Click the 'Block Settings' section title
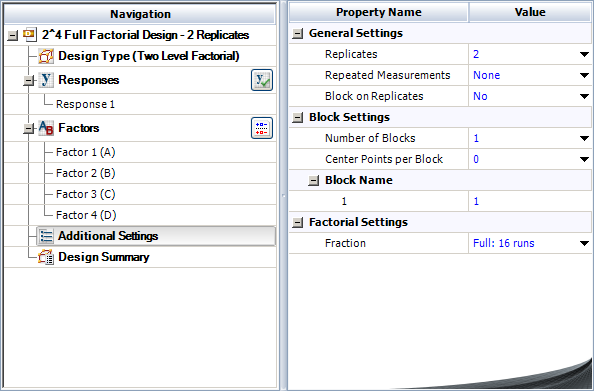 click(349, 117)
